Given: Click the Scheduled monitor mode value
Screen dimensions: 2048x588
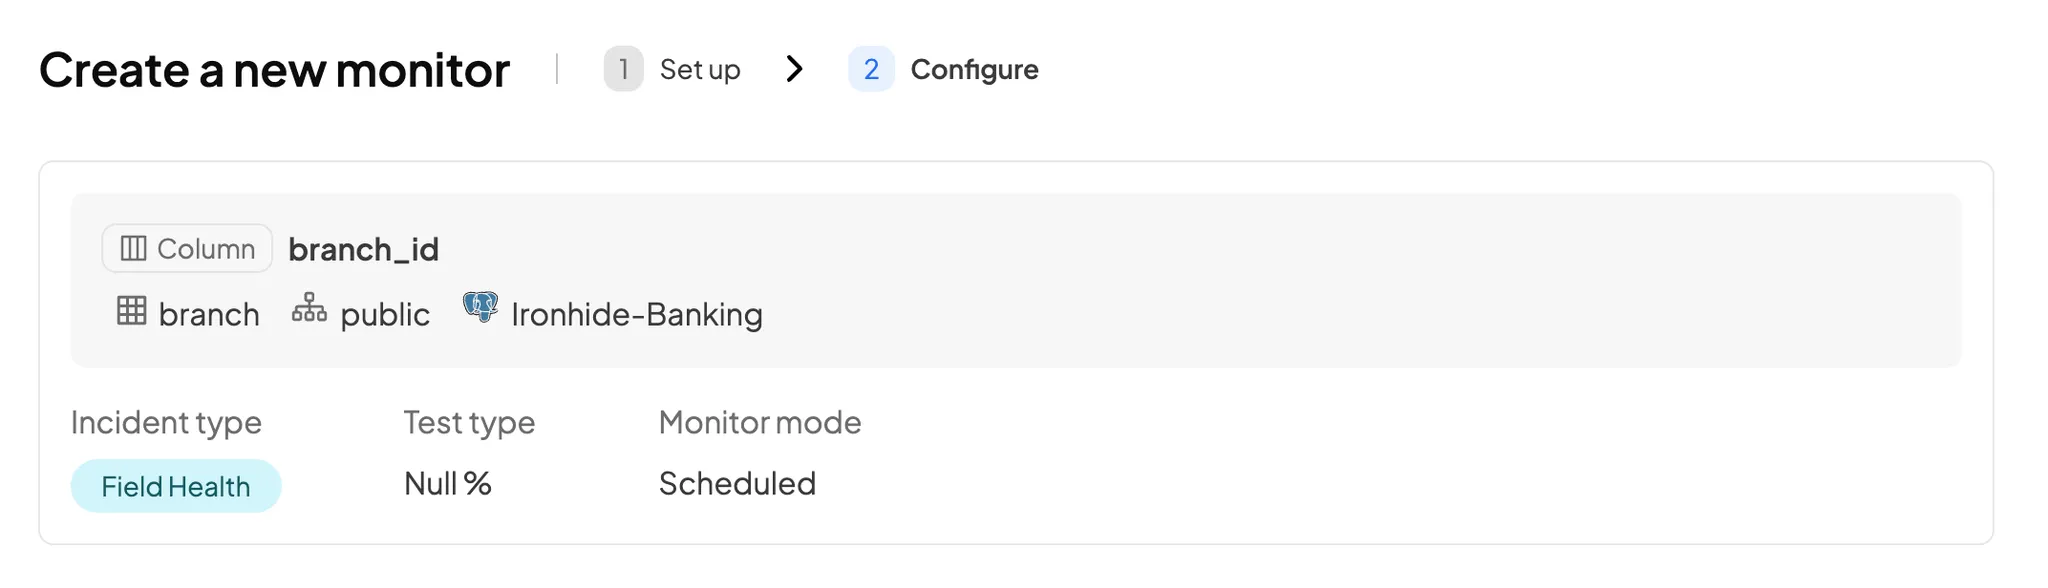Looking at the screenshot, I should pyautogui.click(x=737, y=484).
